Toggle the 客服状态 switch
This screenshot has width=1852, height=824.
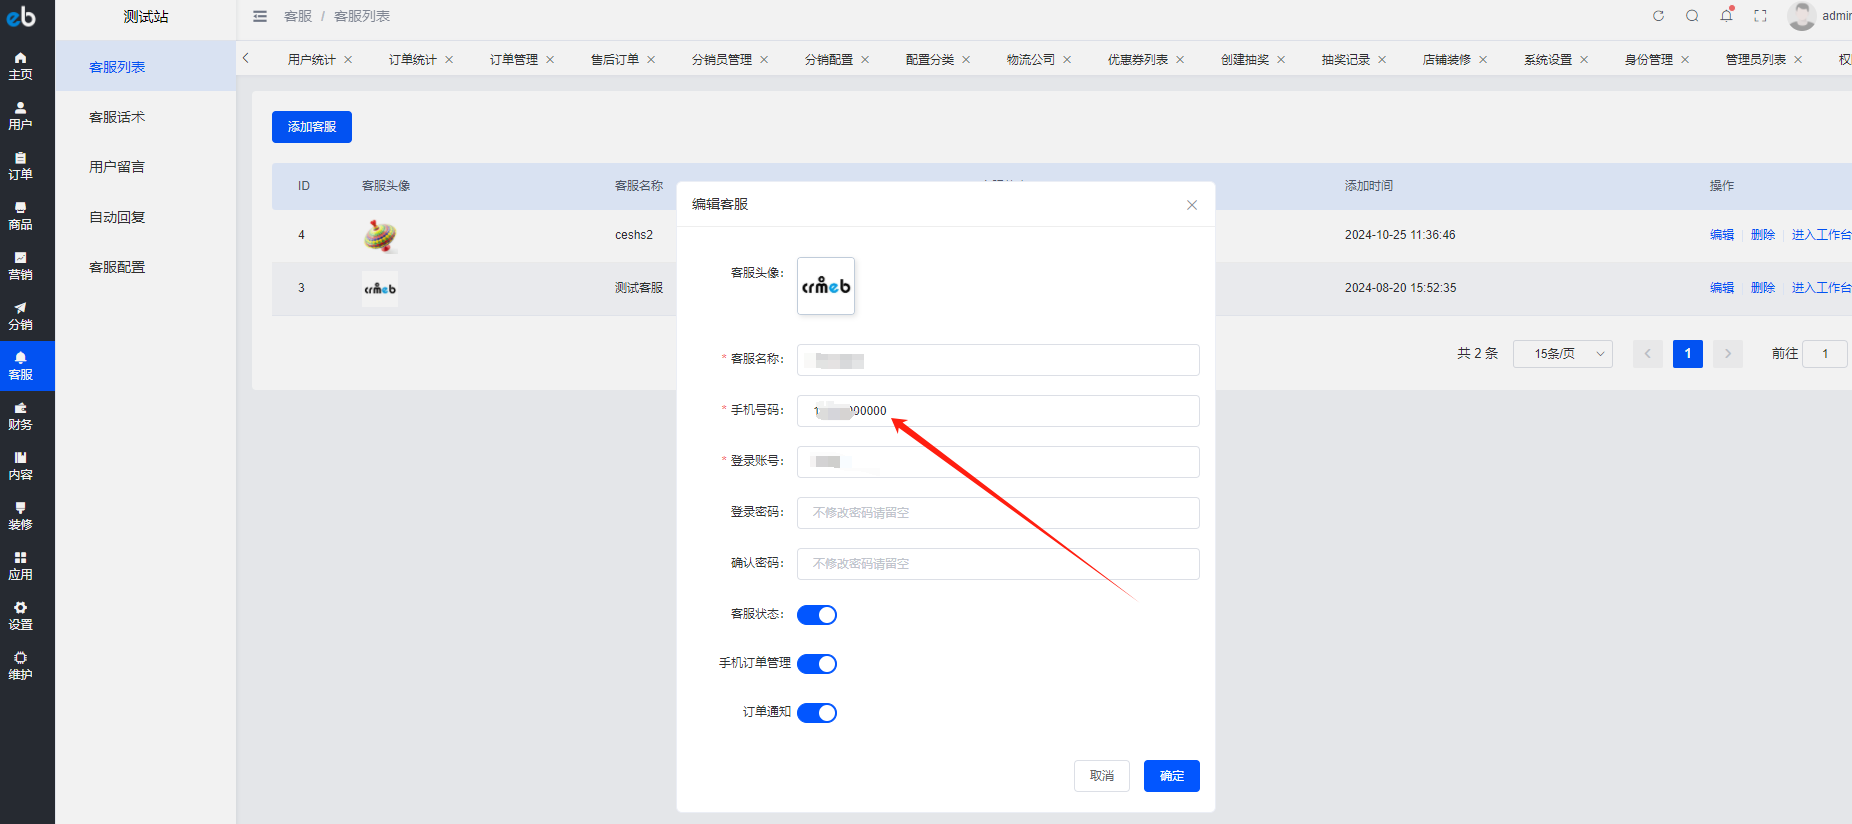pyautogui.click(x=817, y=615)
